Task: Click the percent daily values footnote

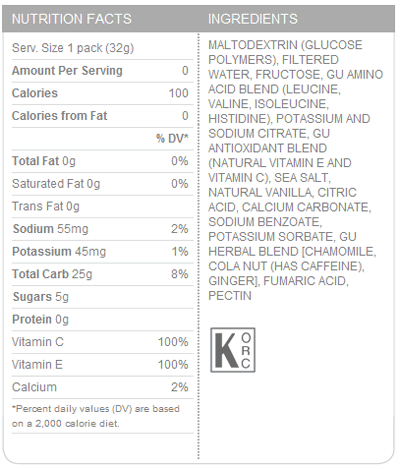Action: pyautogui.click(x=96, y=416)
